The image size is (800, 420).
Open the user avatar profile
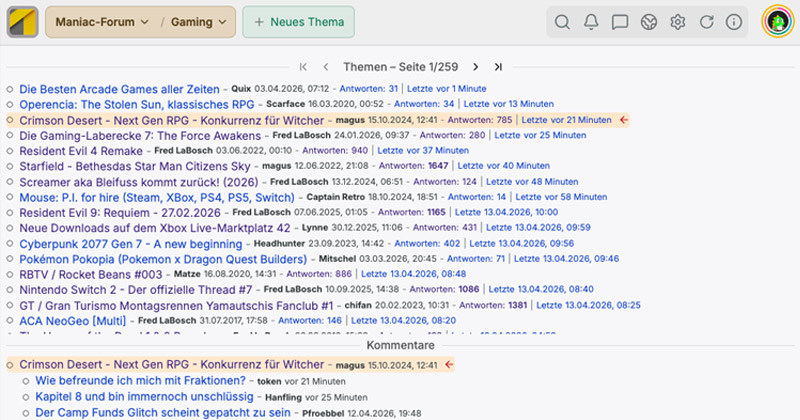pos(778,22)
